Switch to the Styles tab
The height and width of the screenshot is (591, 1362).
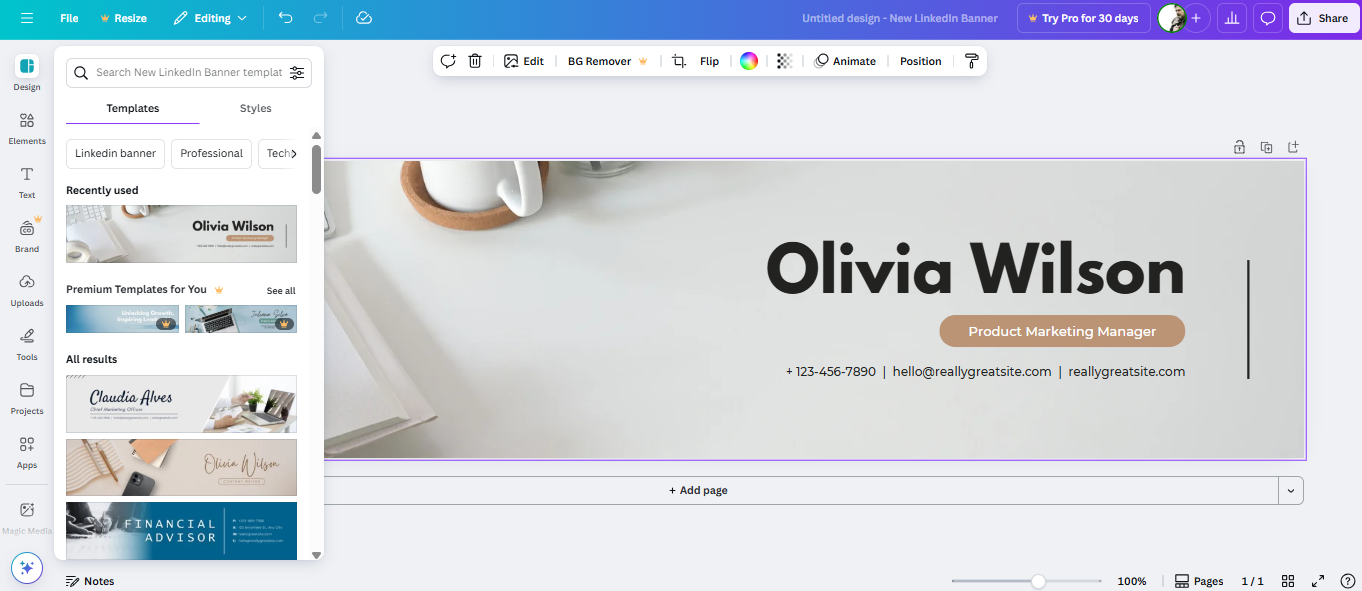click(x=255, y=108)
